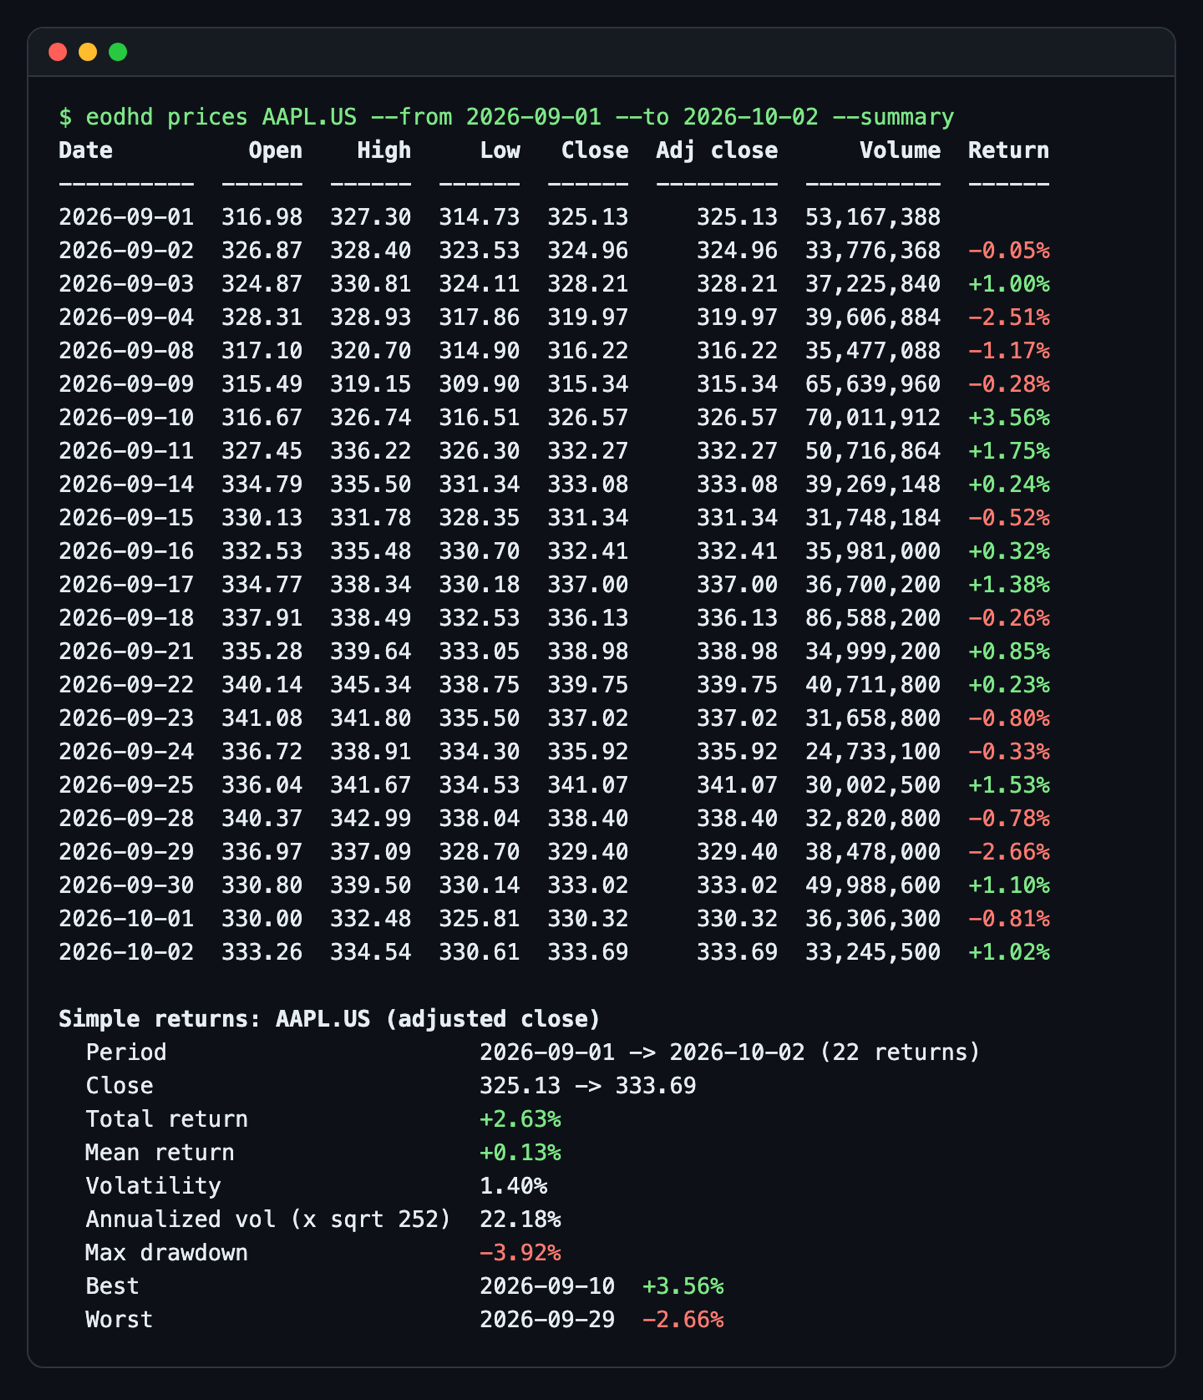Click the Low column header
1203x1400 pixels.
point(500,150)
